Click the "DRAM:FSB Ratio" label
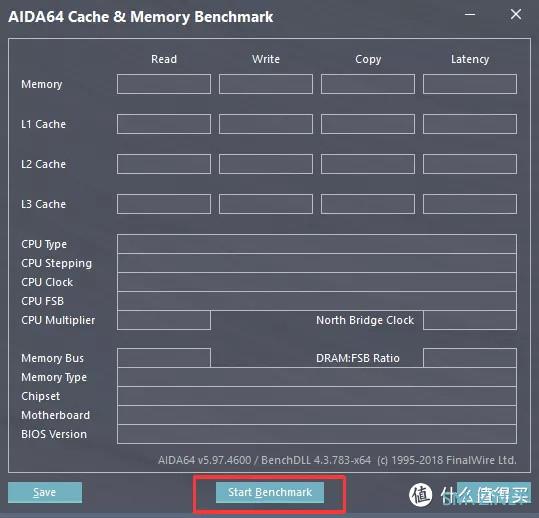 click(x=358, y=358)
